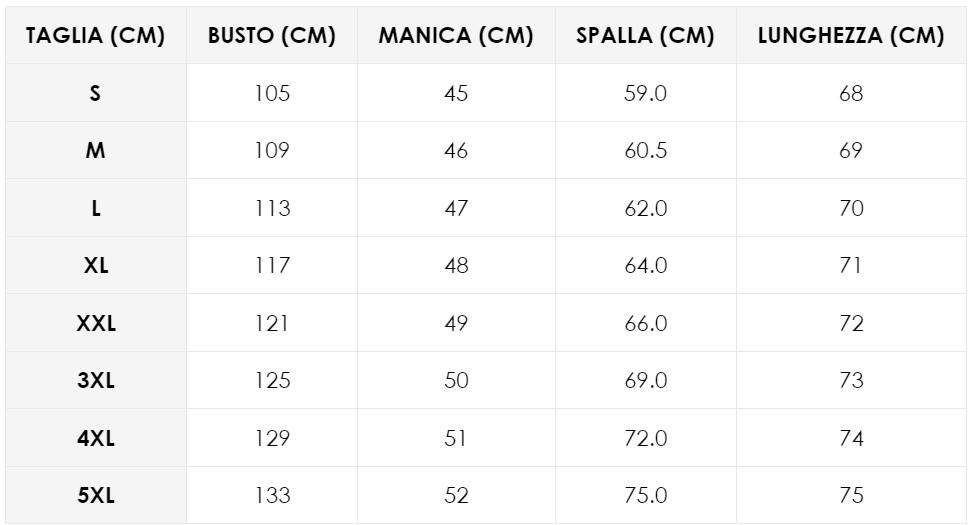
Task: Click the sleeve value 47 cell
Action: click(x=456, y=208)
